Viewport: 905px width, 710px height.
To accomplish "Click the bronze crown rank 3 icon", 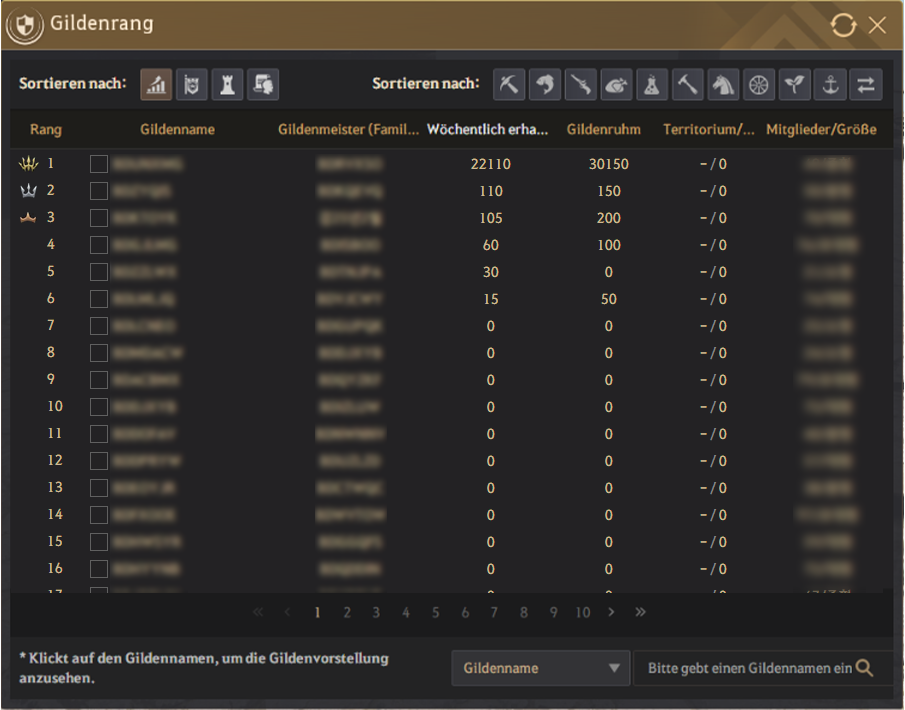I will (x=28, y=218).
